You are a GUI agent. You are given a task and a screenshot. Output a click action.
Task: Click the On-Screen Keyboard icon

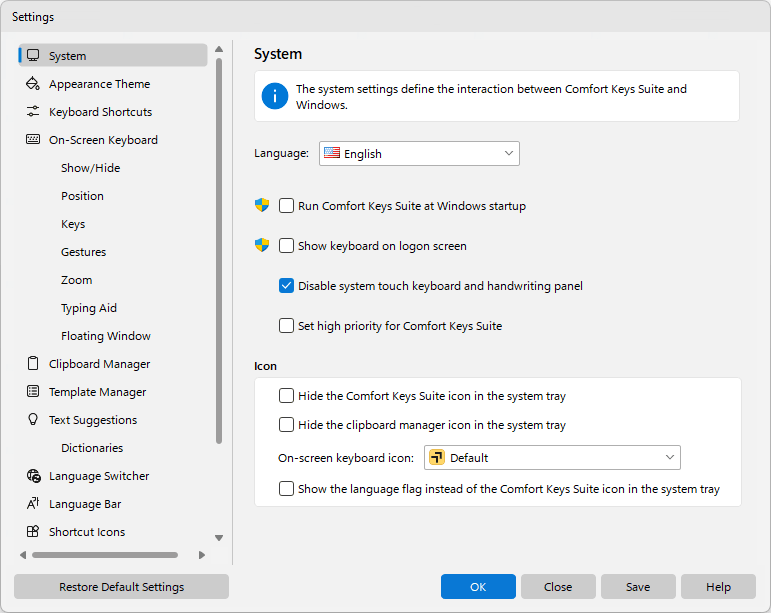(33, 140)
